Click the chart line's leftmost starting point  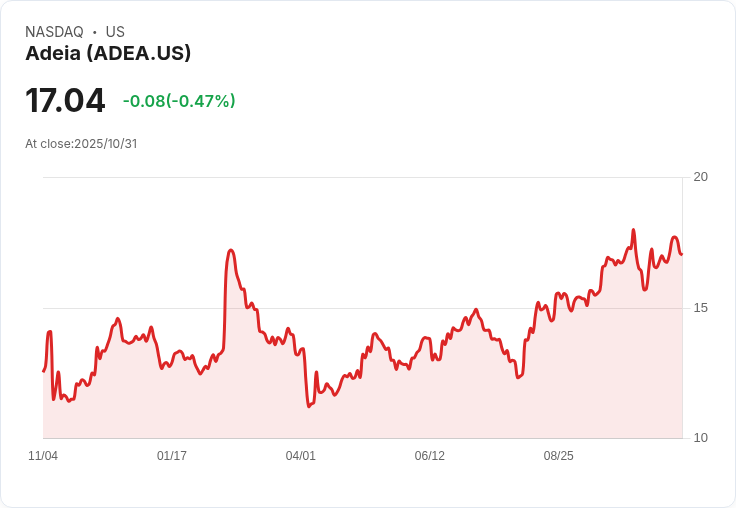tap(44, 371)
